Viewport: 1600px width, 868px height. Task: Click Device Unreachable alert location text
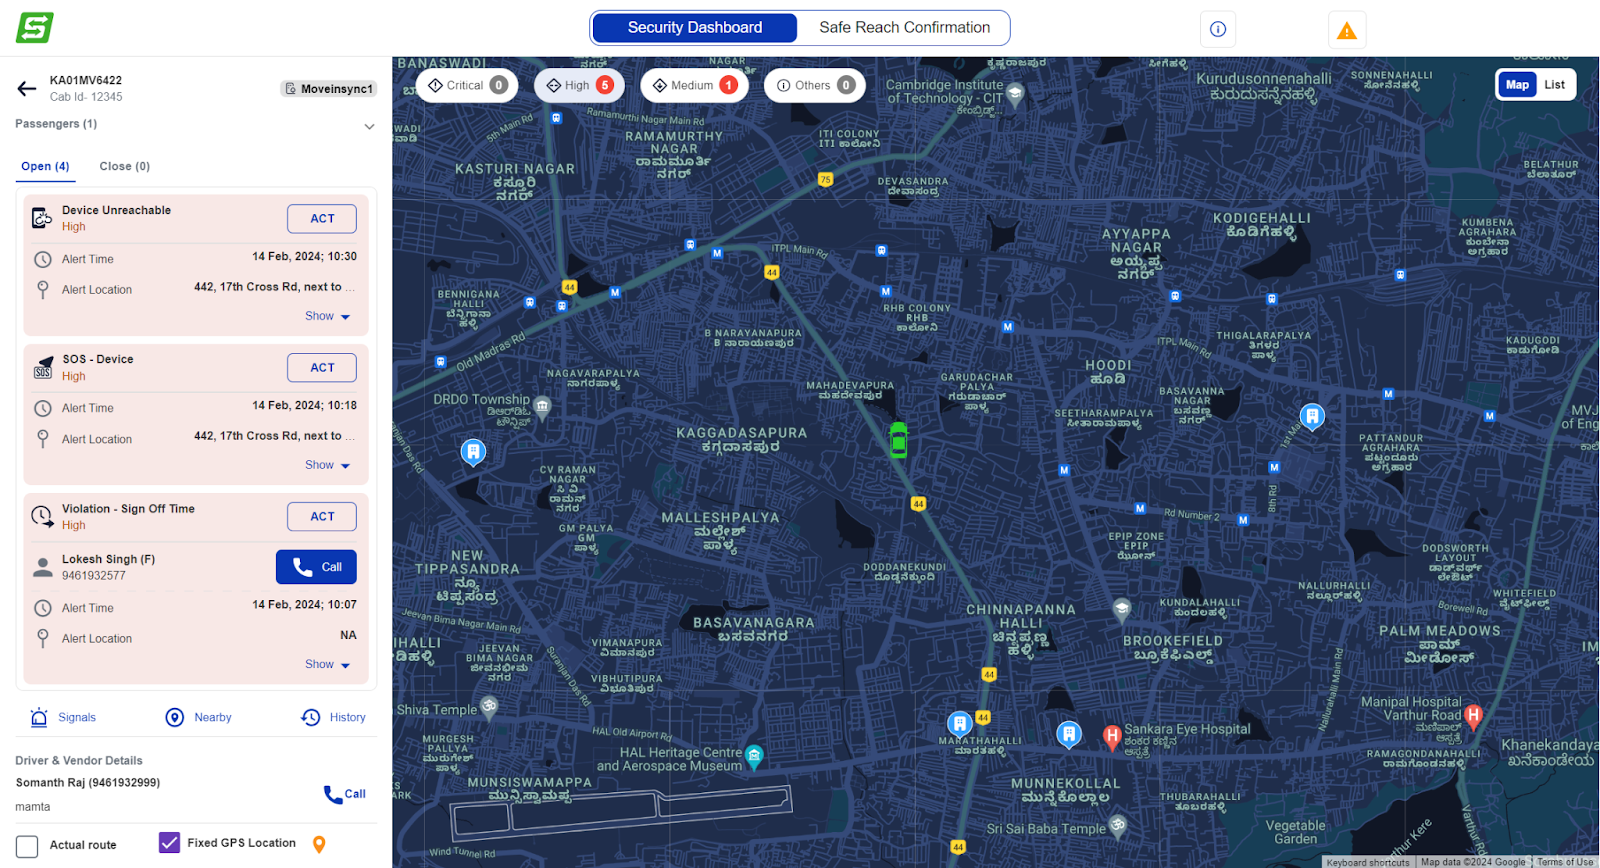(274, 287)
